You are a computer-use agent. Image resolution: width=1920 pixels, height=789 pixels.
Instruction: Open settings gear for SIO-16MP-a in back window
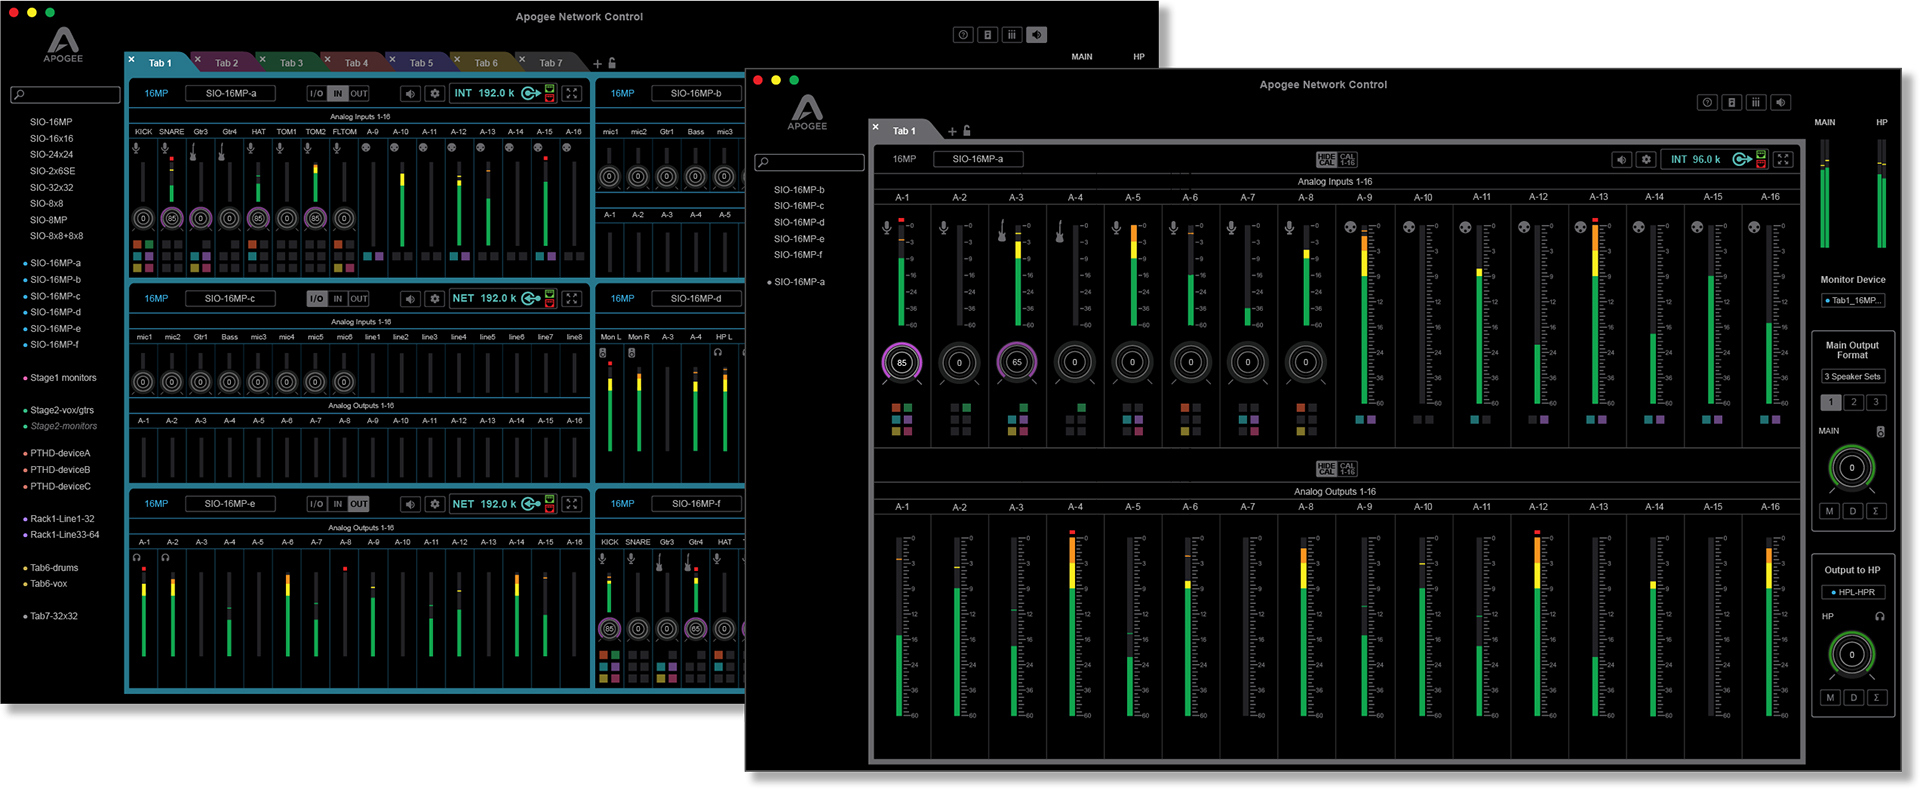pos(434,93)
